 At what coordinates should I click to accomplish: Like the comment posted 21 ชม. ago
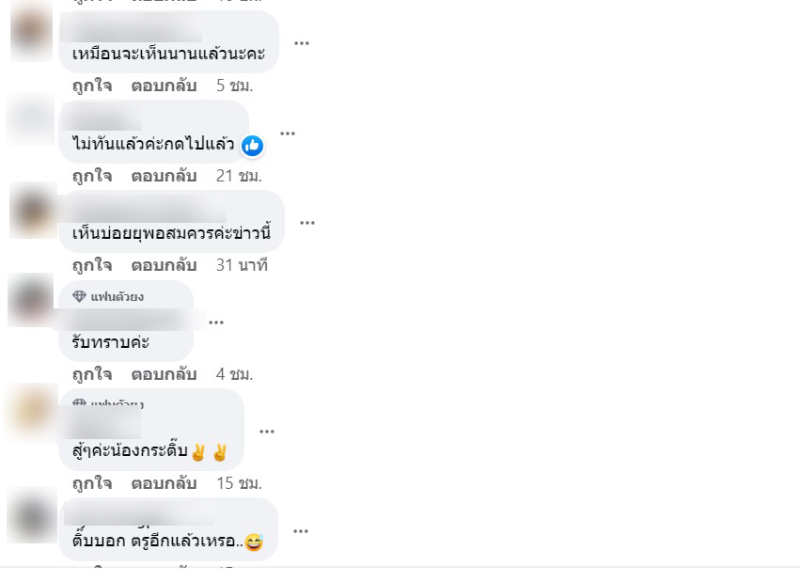(92, 176)
